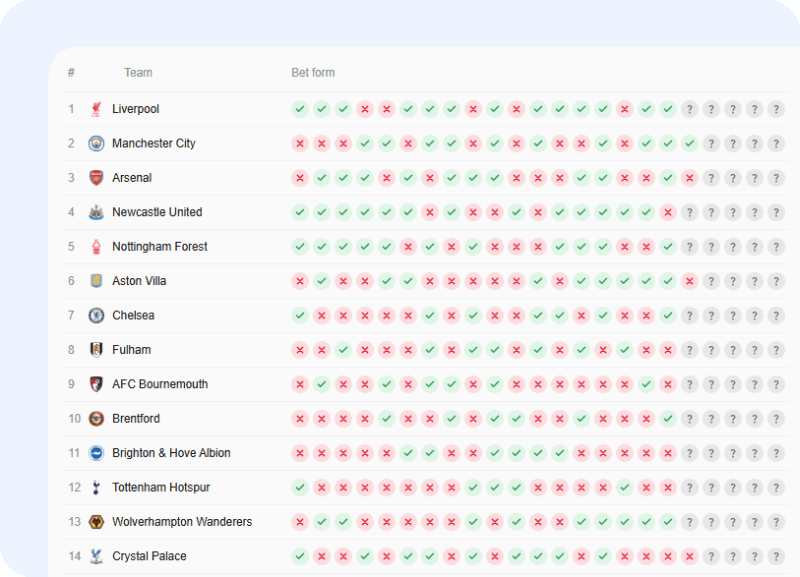The height and width of the screenshot is (577, 800).
Task: Click Chelsea's first bet form checkmark
Action: pyautogui.click(x=300, y=316)
